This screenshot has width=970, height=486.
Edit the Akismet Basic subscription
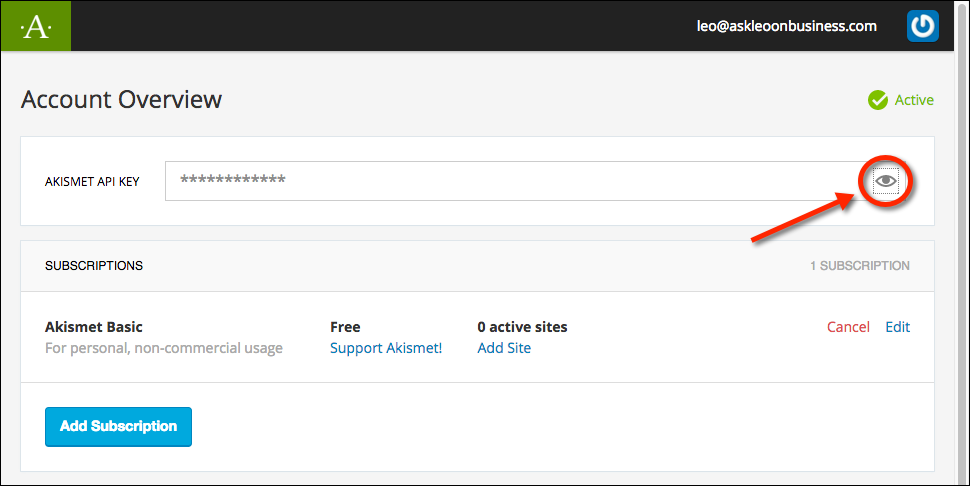point(898,327)
